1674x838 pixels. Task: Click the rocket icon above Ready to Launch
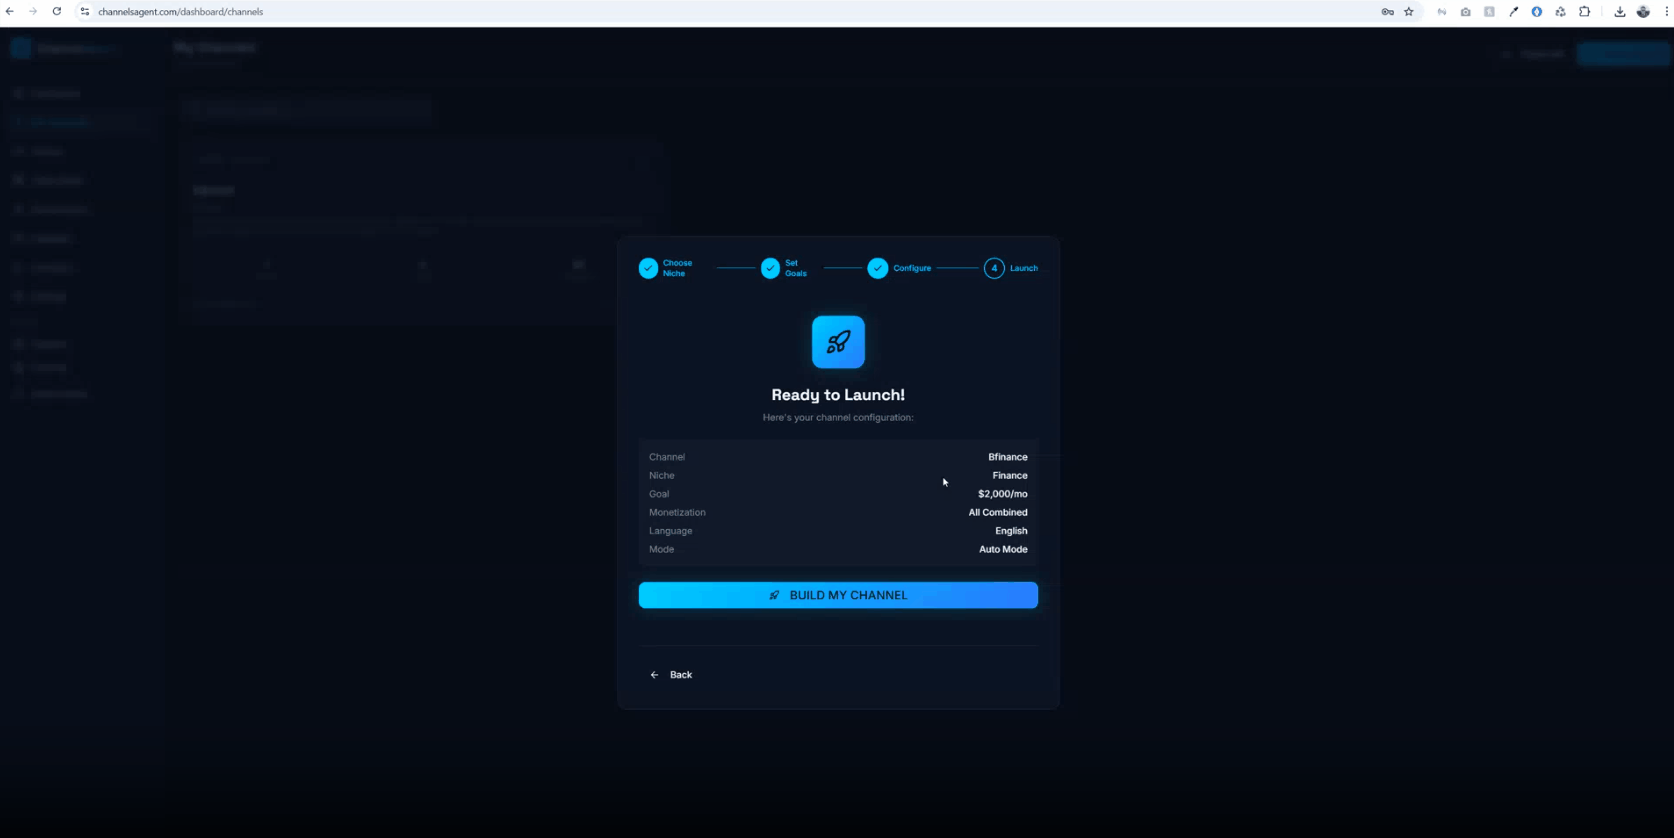click(838, 342)
